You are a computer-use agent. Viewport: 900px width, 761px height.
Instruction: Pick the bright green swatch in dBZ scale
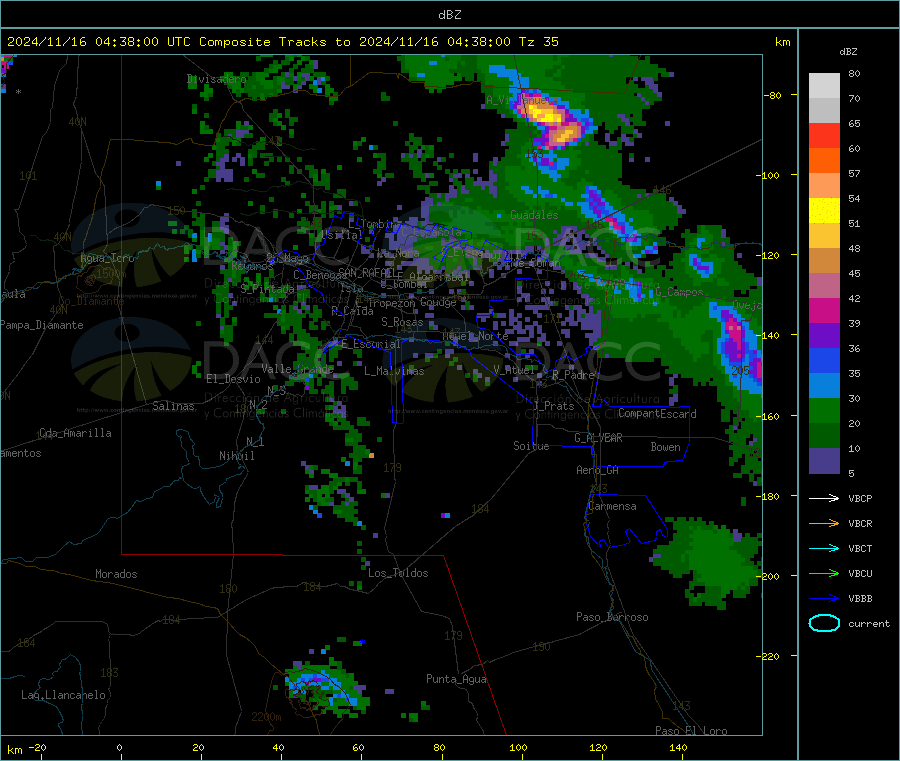coord(824,410)
